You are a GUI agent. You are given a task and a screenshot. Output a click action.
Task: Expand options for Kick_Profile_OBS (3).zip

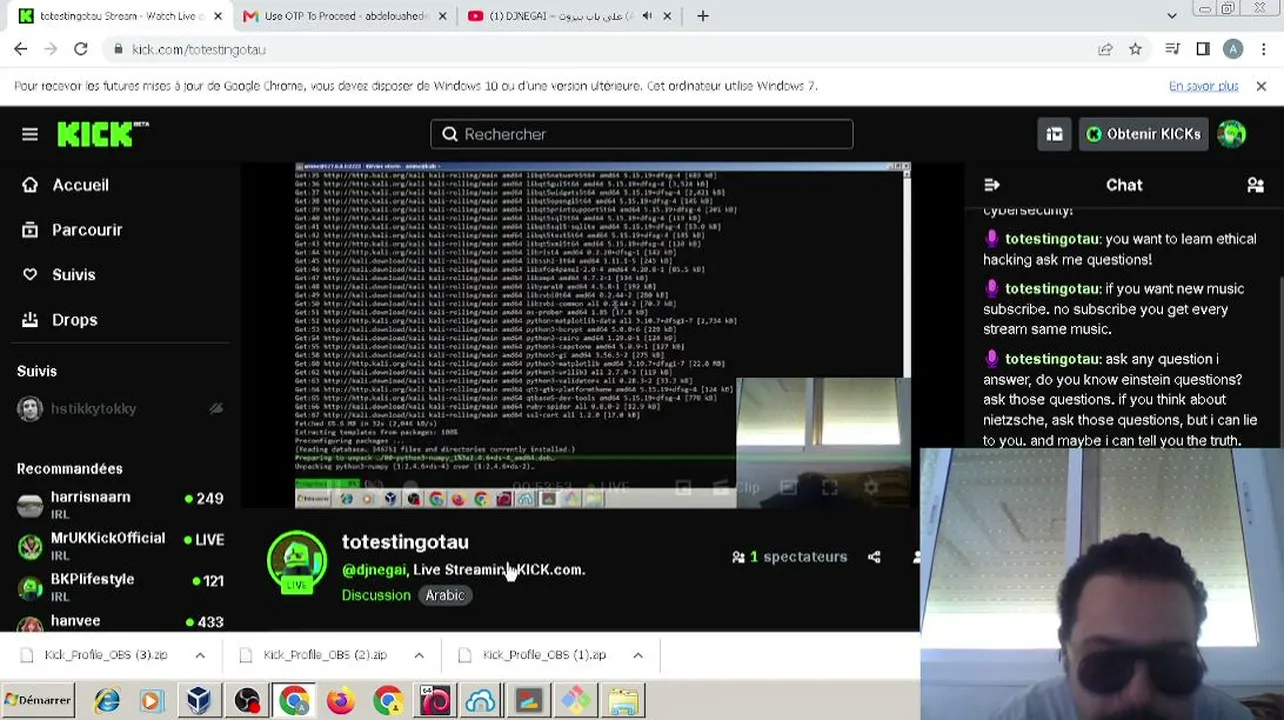coord(200,655)
